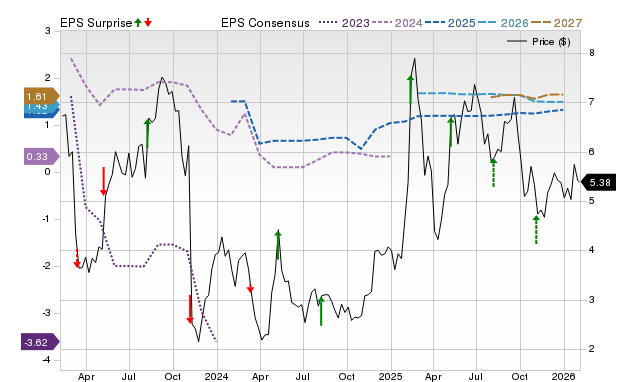The image size is (640, 382).
Task: Click the 2024 label on the time axis
Action: point(217,376)
